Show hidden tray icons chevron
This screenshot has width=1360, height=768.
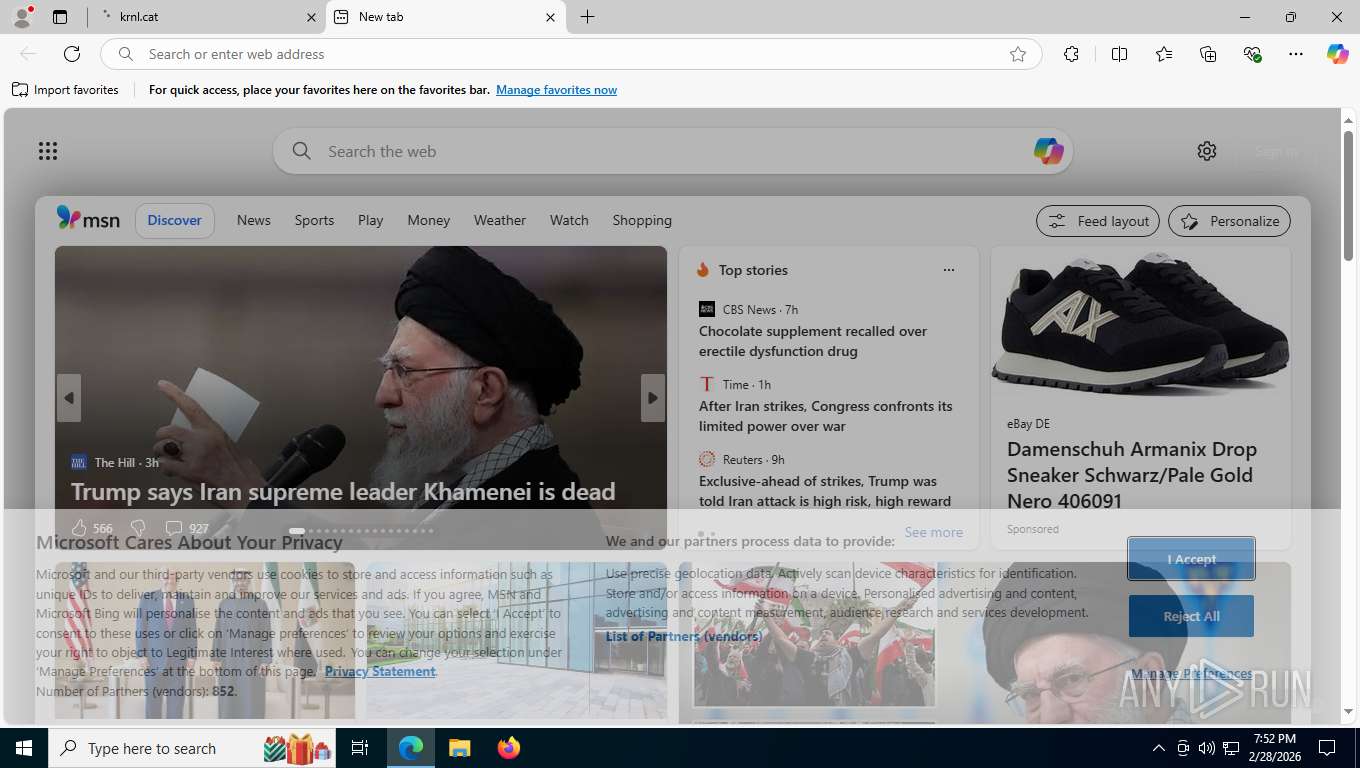coord(1159,748)
